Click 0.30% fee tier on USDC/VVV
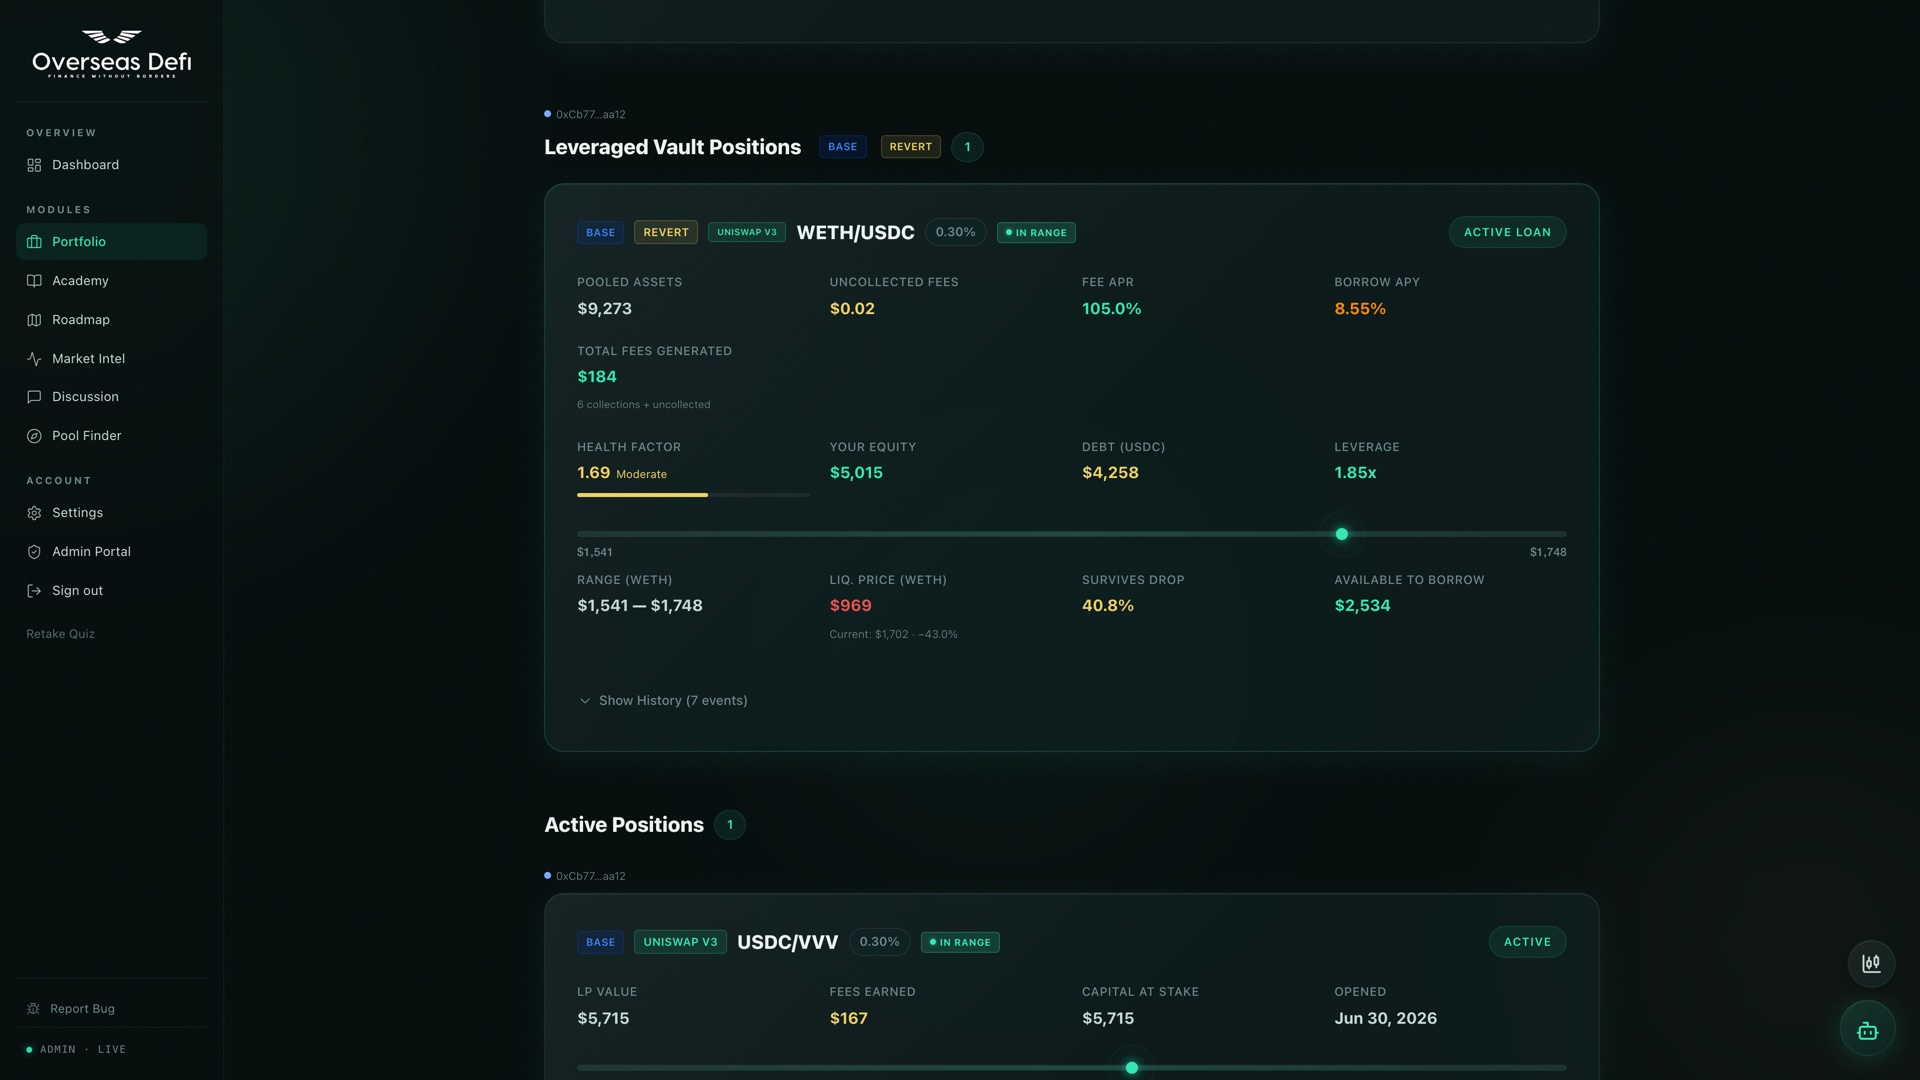This screenshot has width=1920, height=1080. coord(879,942)
